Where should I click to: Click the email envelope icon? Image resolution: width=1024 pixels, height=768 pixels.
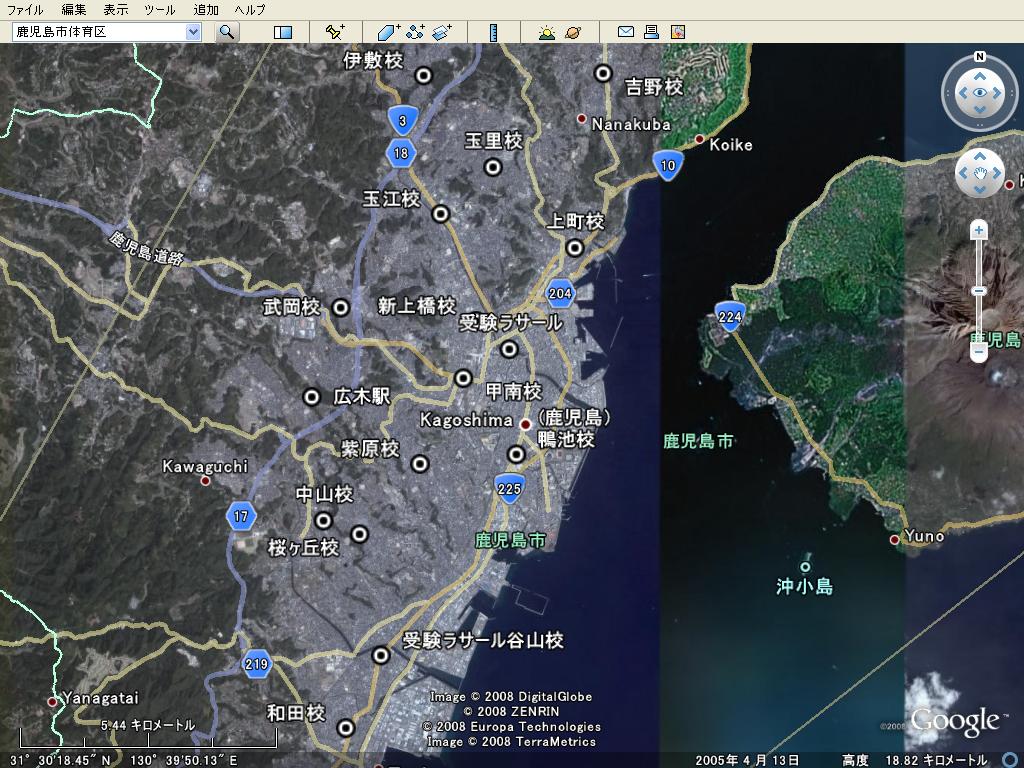pyautogui.click(x=626, y=31)
